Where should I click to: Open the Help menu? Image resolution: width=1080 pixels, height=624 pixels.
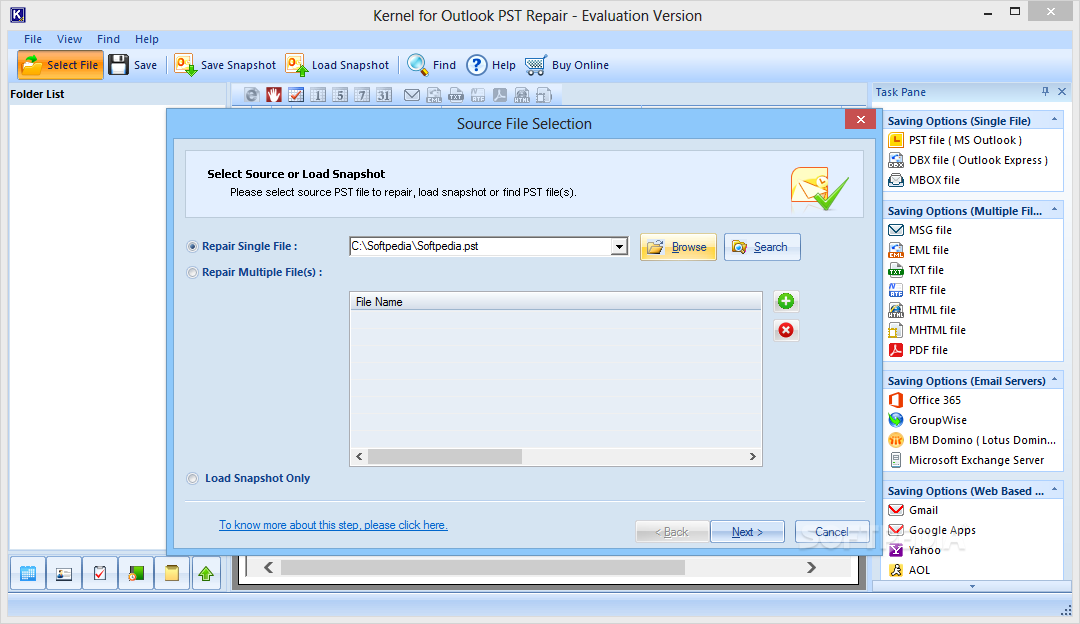tap(147, 39)
